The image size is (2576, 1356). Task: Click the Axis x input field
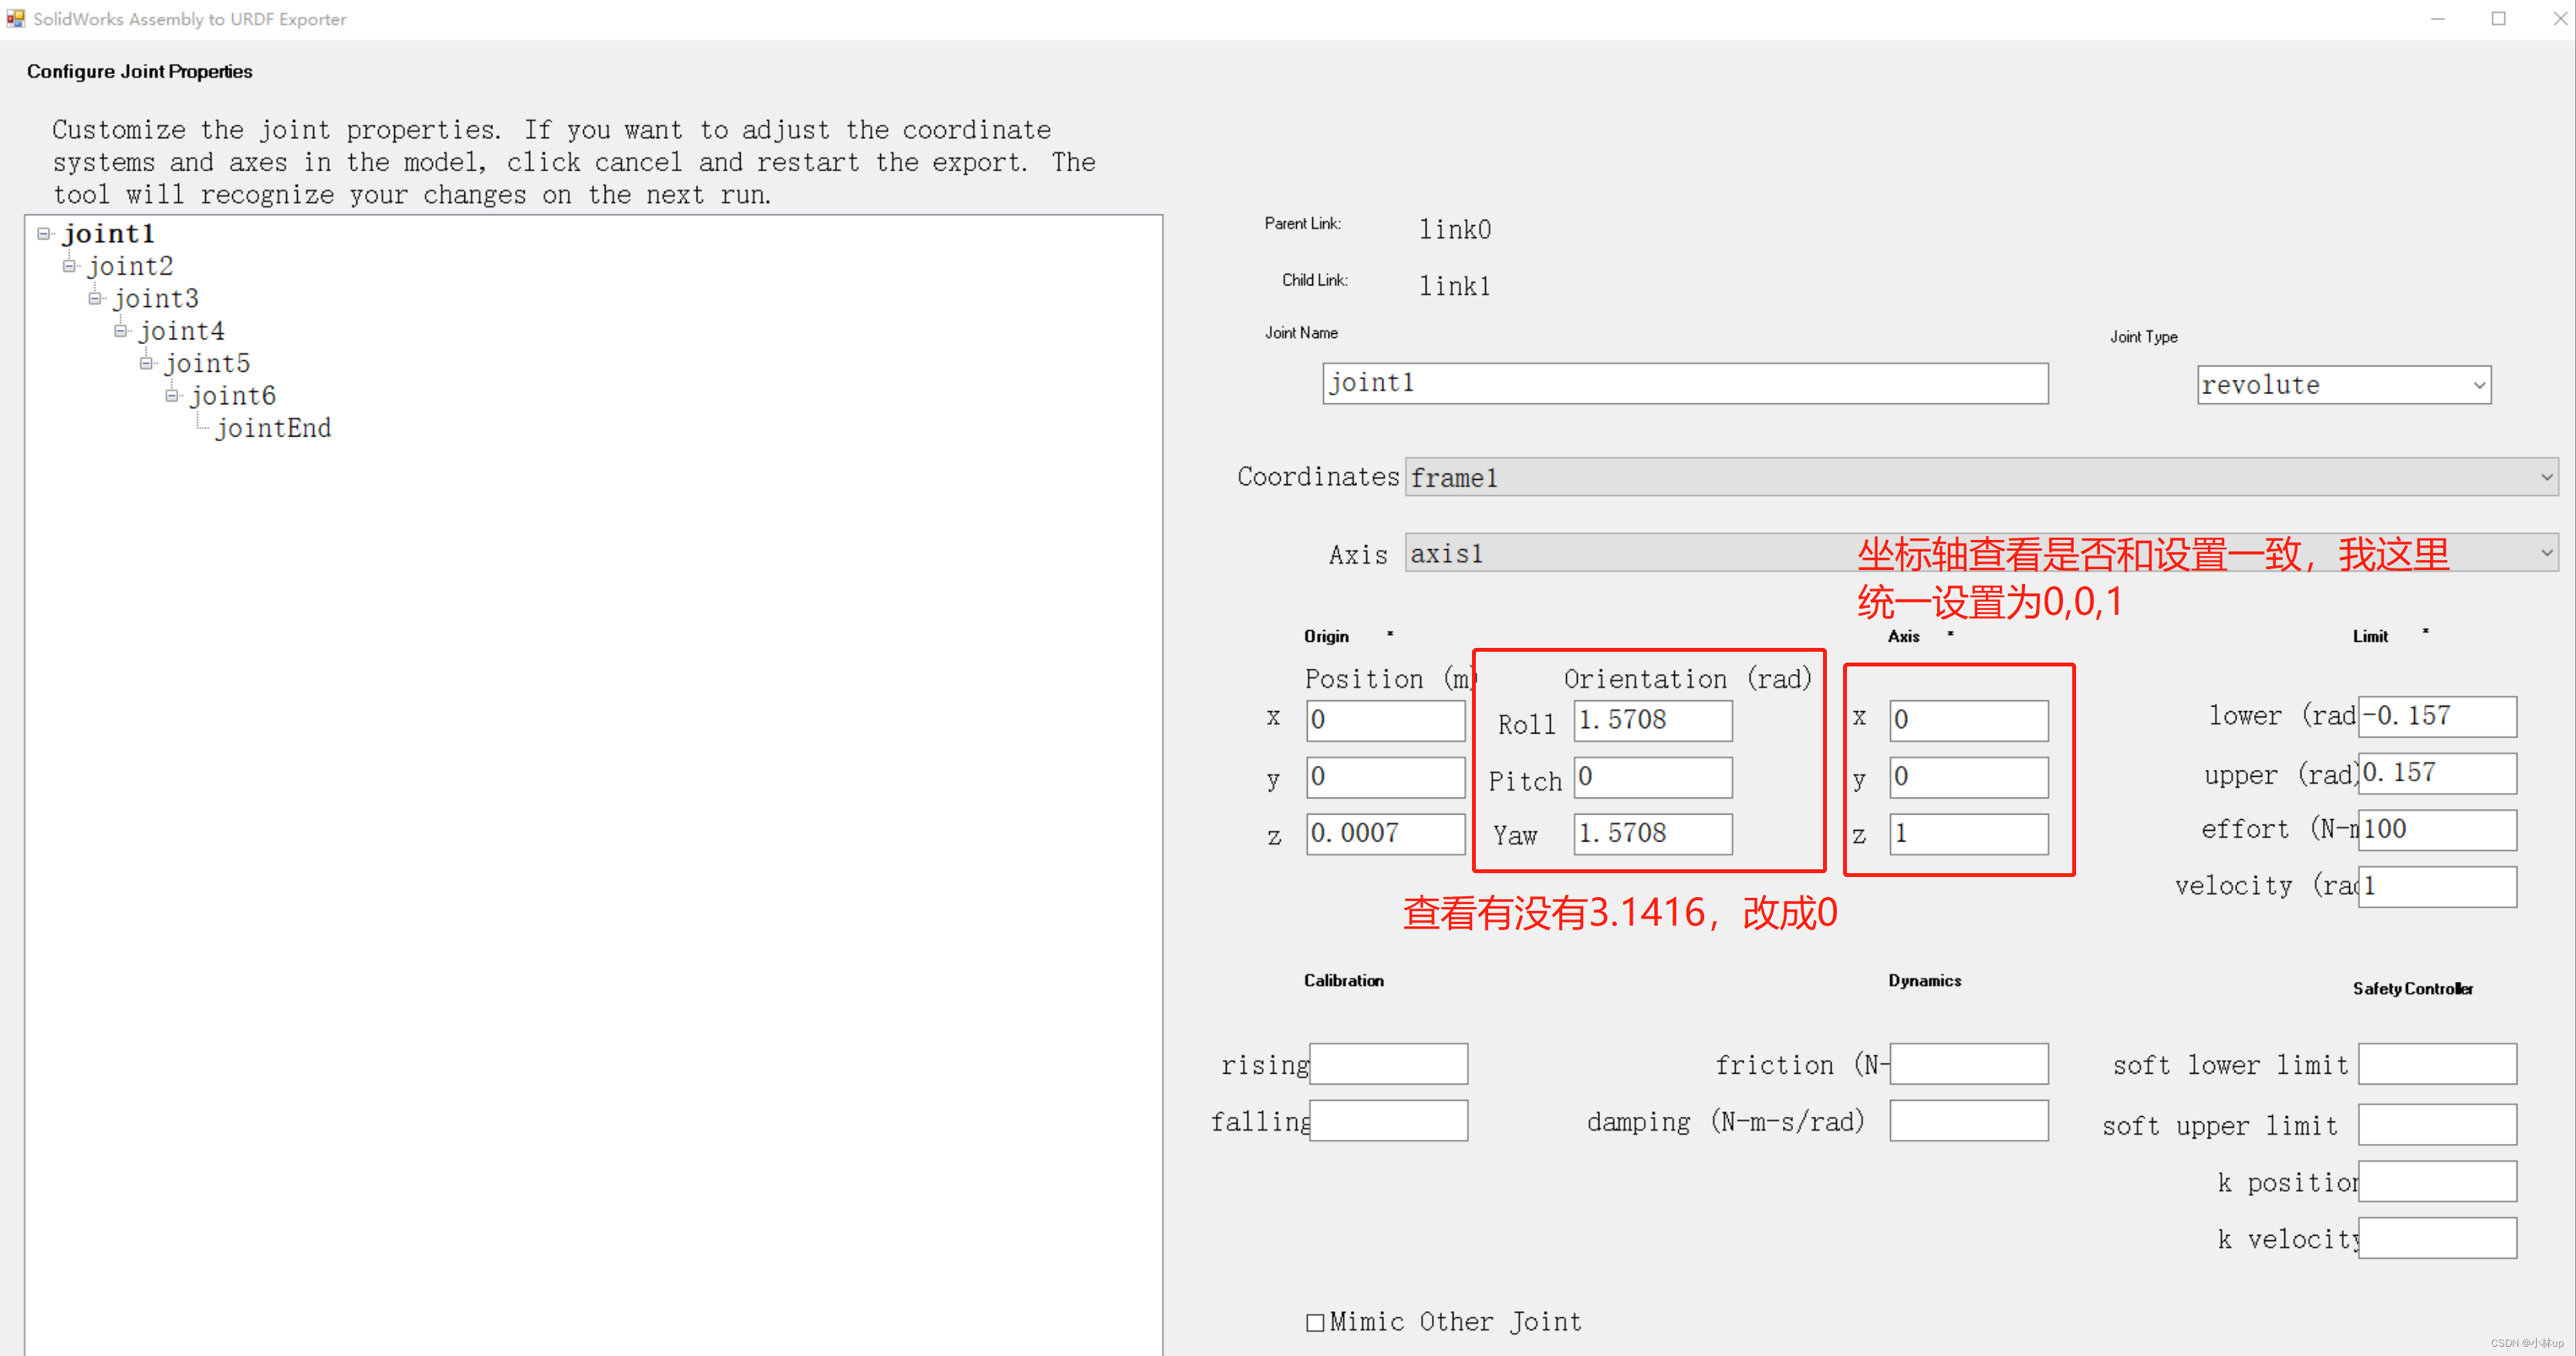click(1968, 720)
